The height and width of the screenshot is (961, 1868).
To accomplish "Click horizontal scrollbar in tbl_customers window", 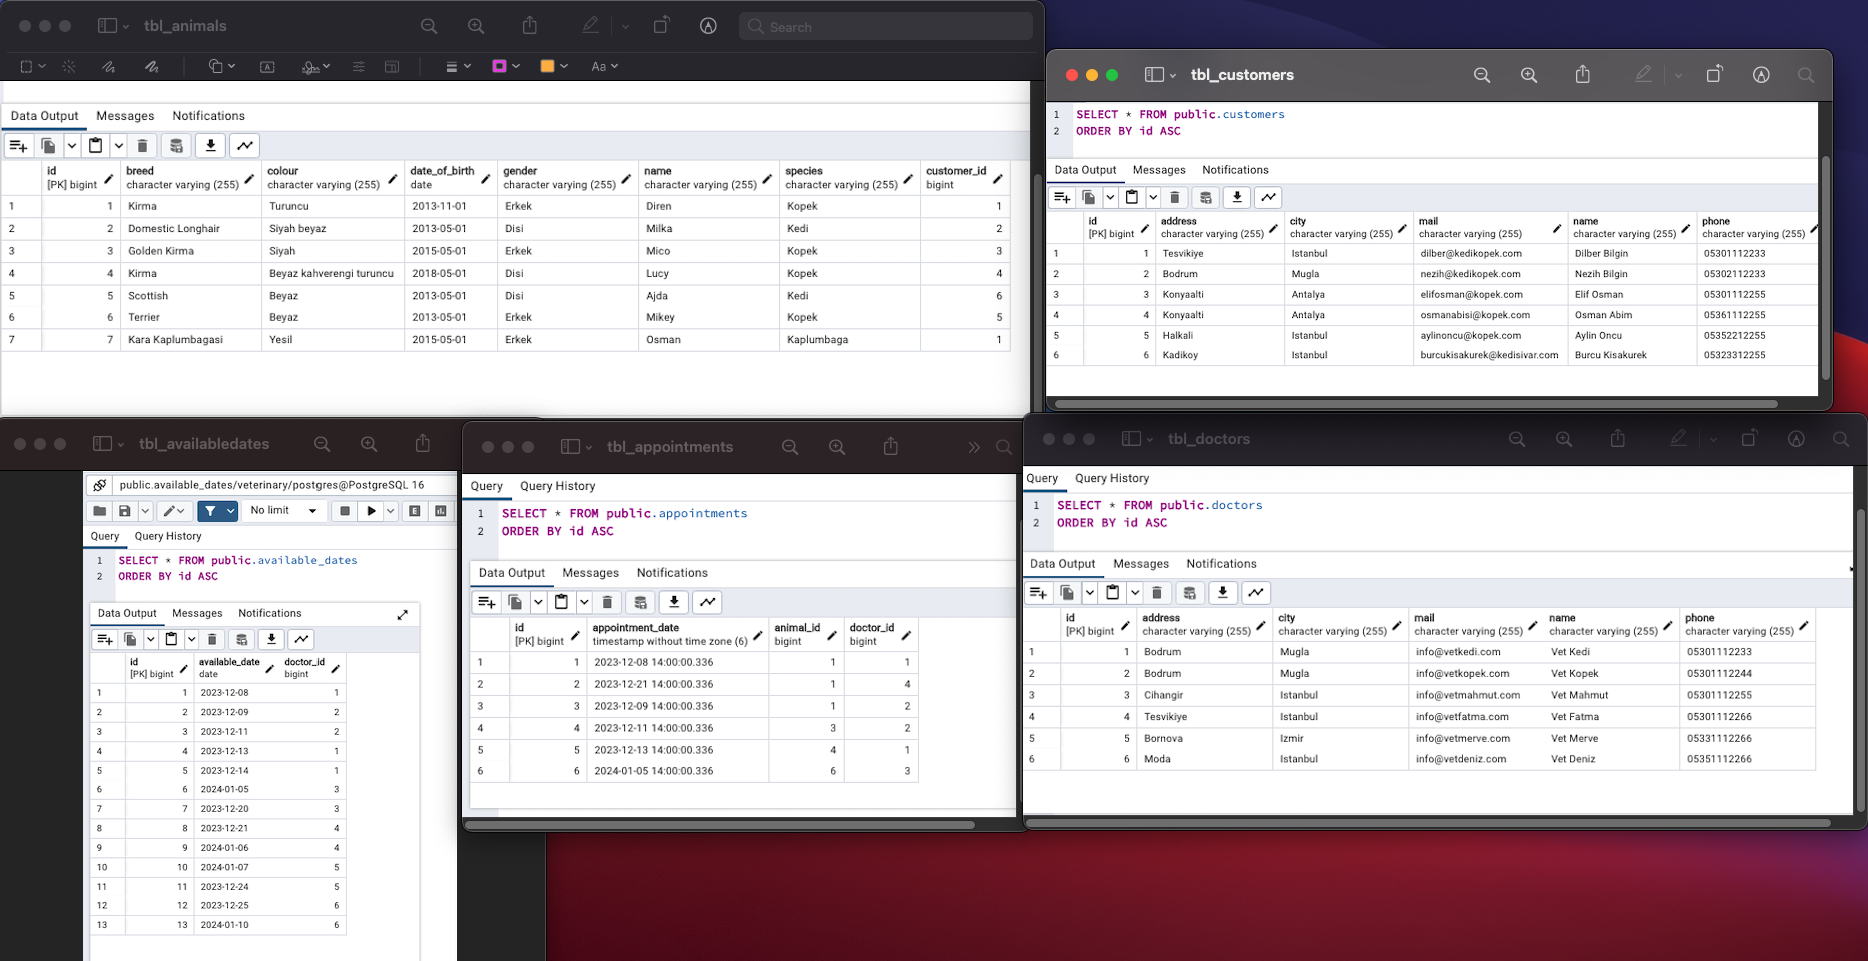I will [1416, 404].
